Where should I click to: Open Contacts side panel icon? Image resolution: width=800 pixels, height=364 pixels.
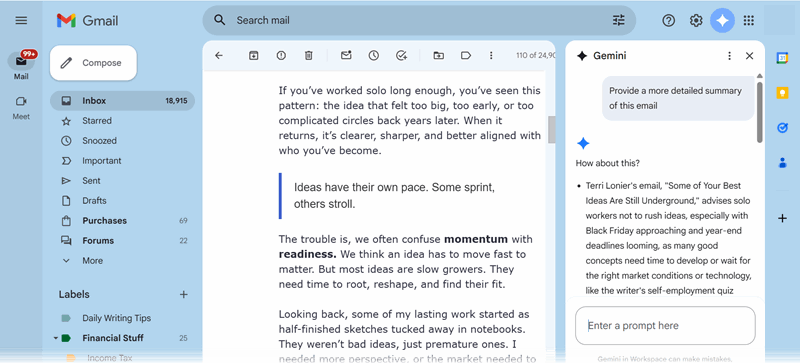pos(782,163)
